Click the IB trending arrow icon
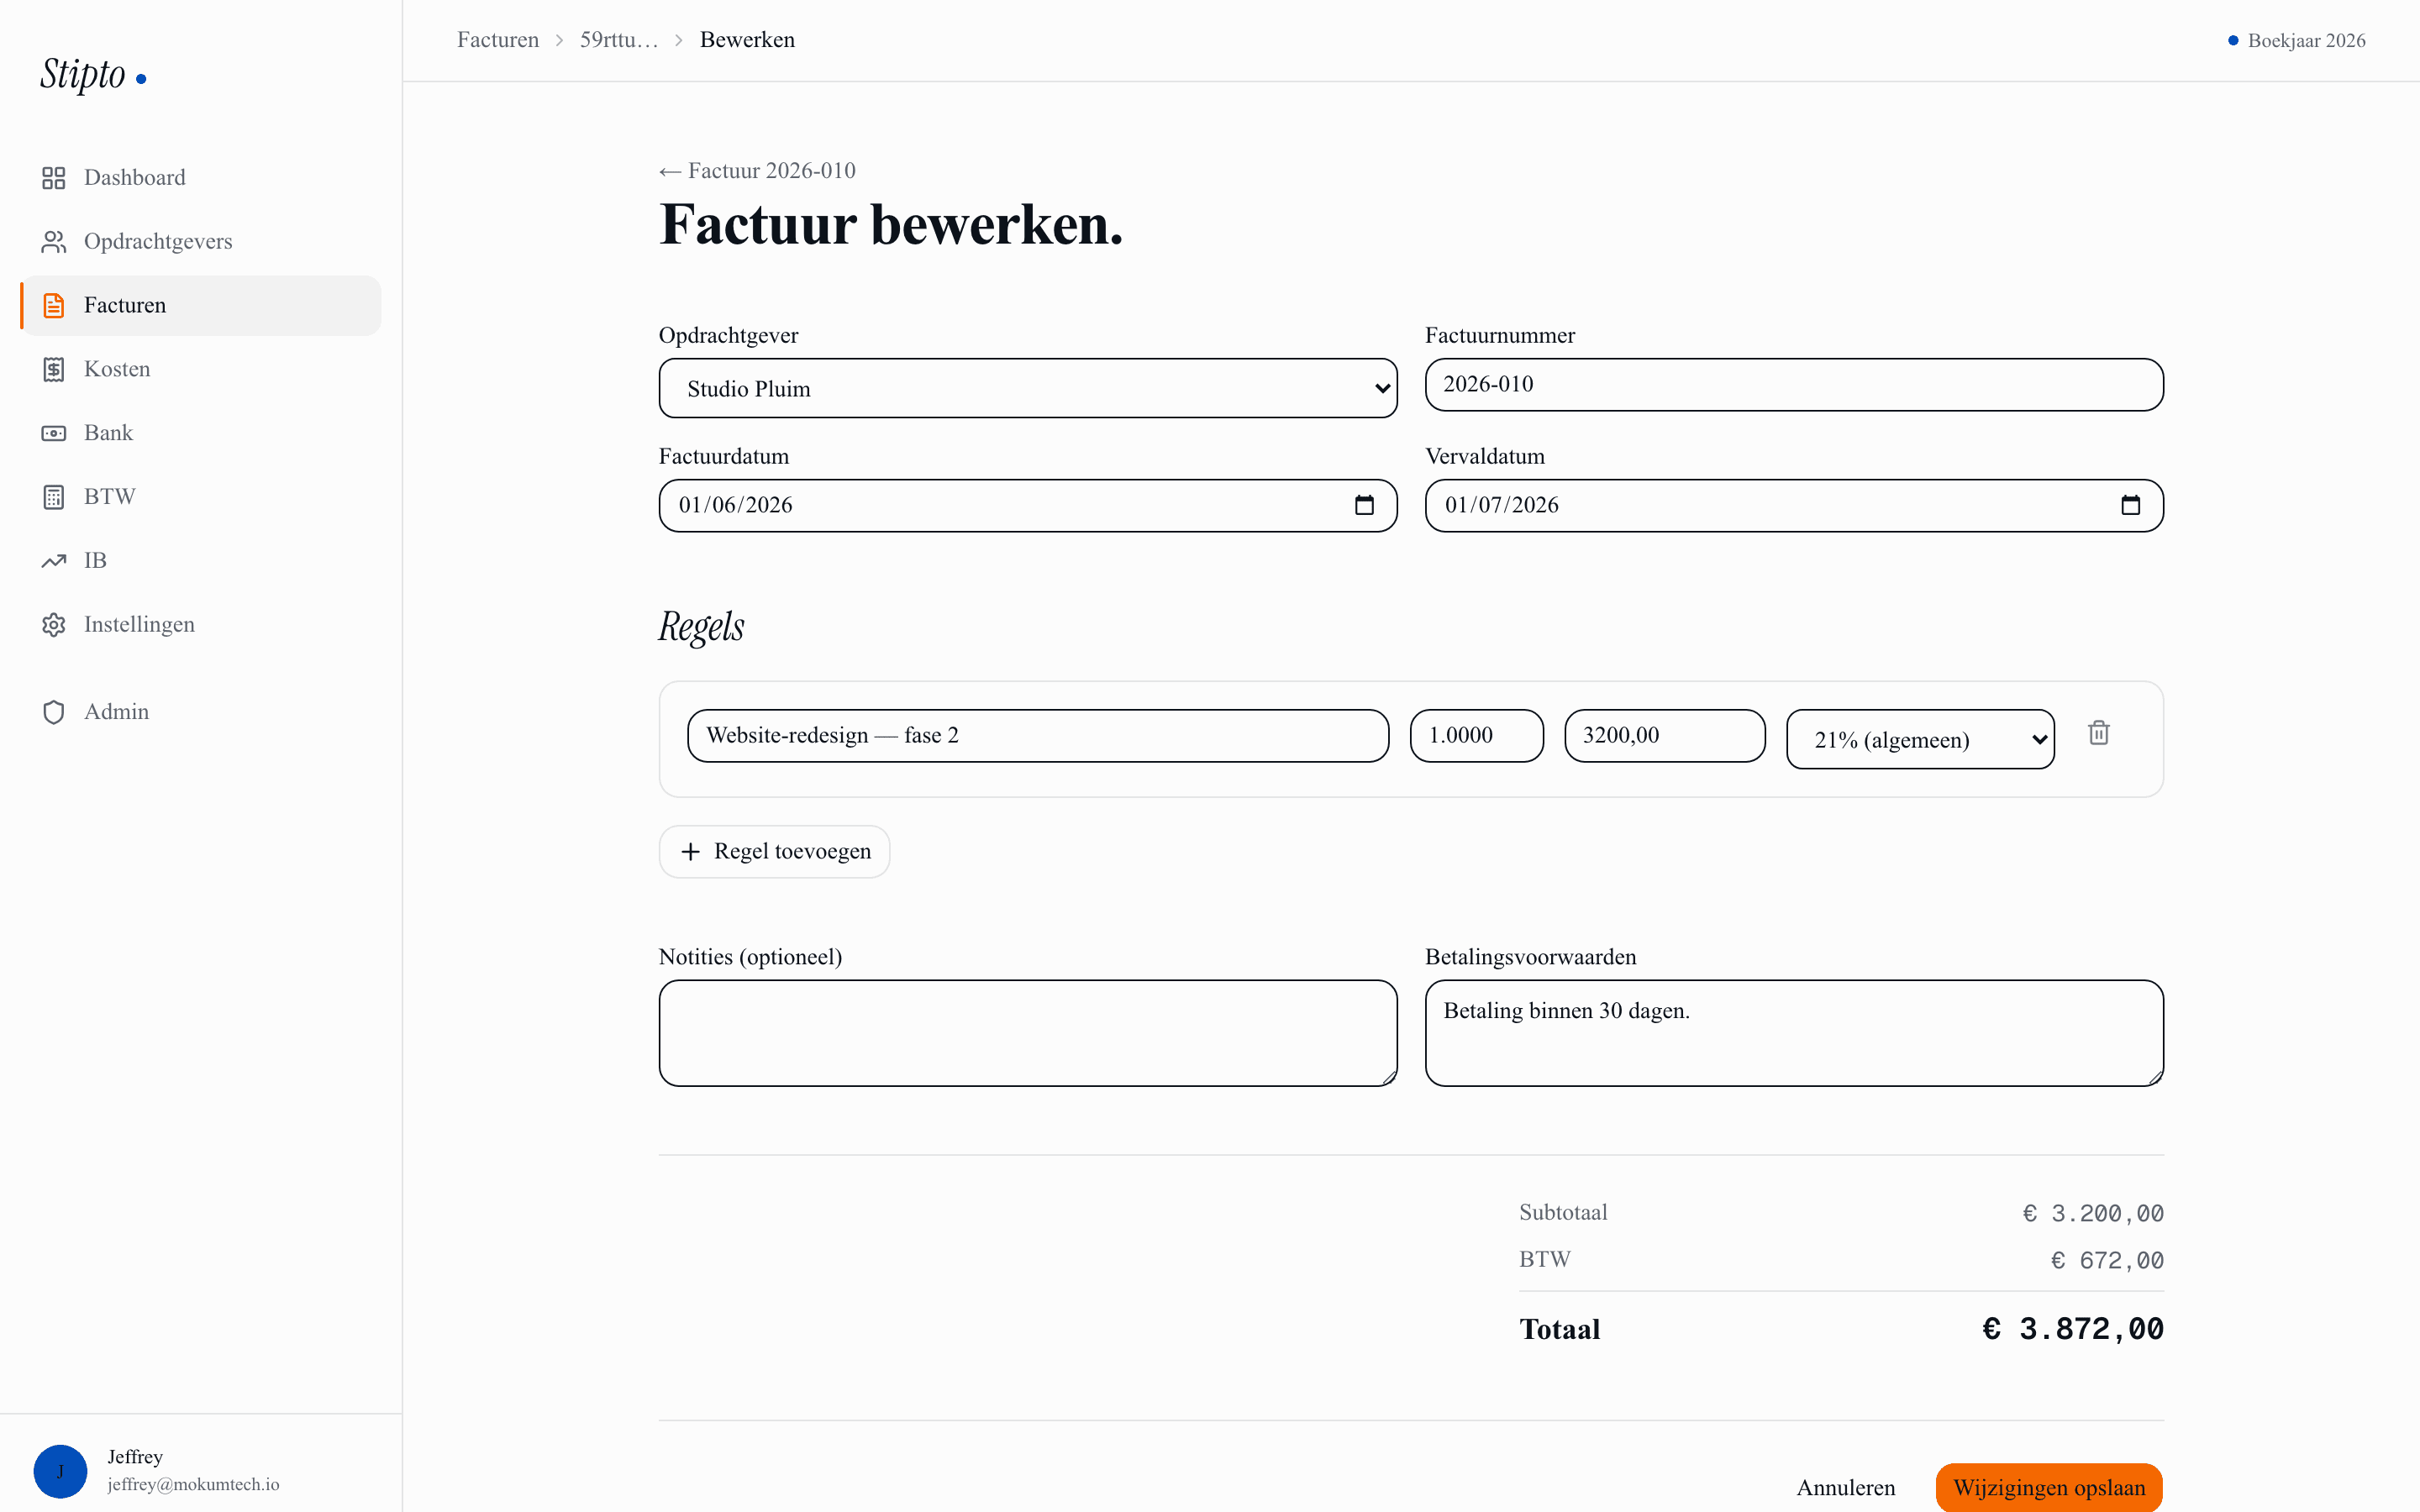2420x1512 pixels. tap(54, 561)
